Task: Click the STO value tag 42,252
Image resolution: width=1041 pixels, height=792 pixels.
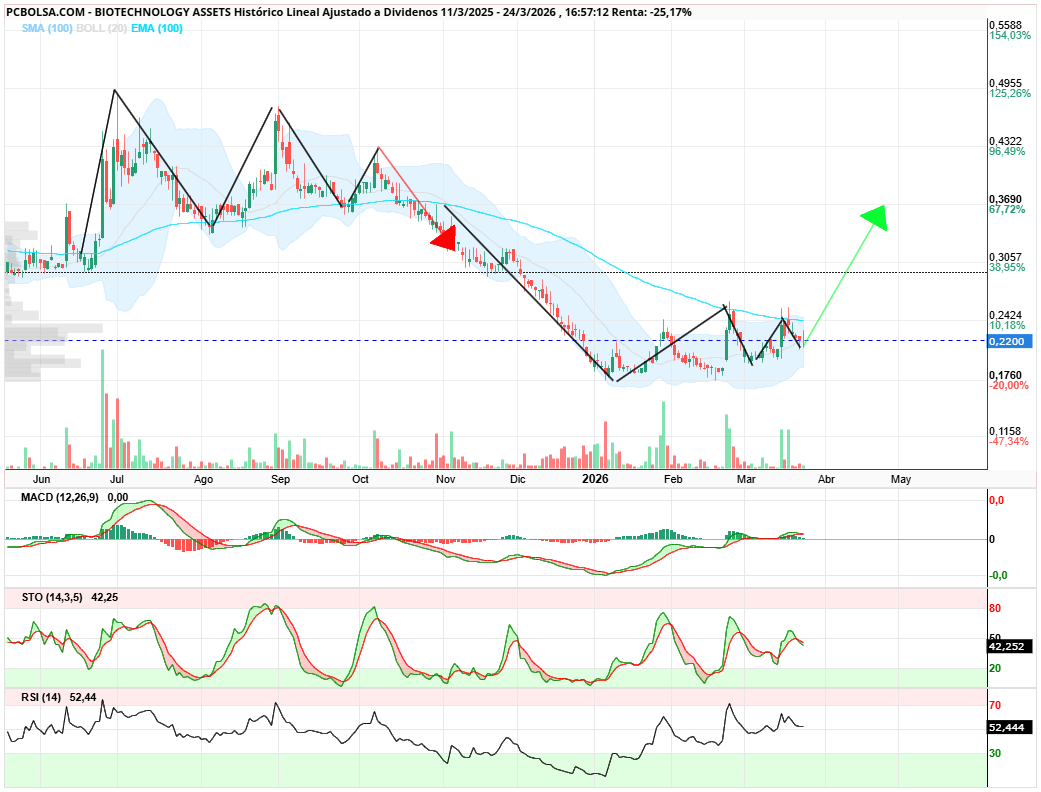Action: 1008,646
